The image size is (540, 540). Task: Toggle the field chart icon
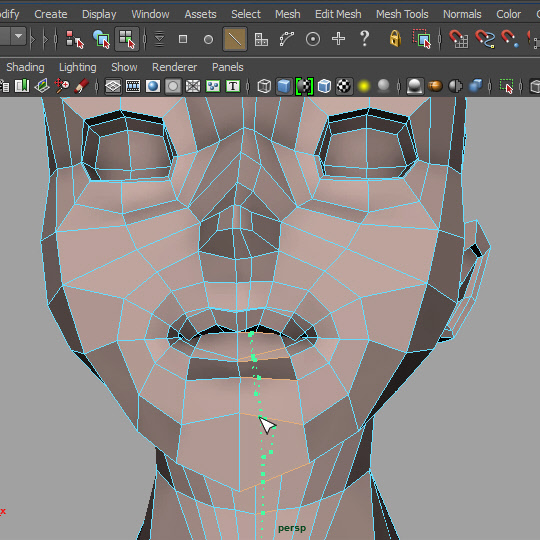193,86
